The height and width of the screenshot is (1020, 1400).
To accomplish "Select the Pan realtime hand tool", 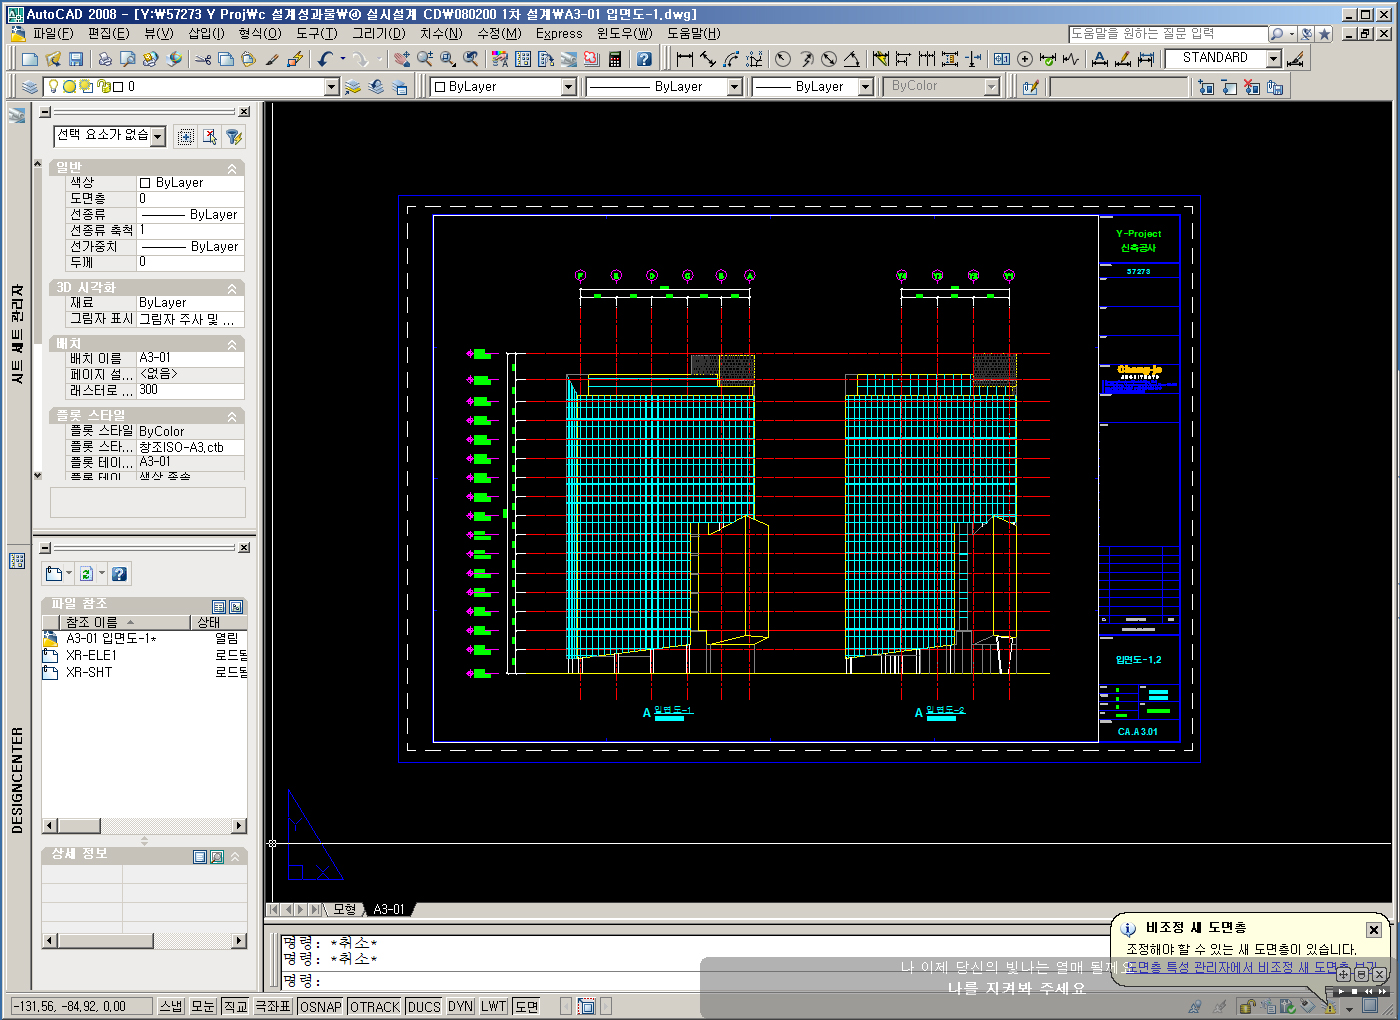I will coord(401,60).
